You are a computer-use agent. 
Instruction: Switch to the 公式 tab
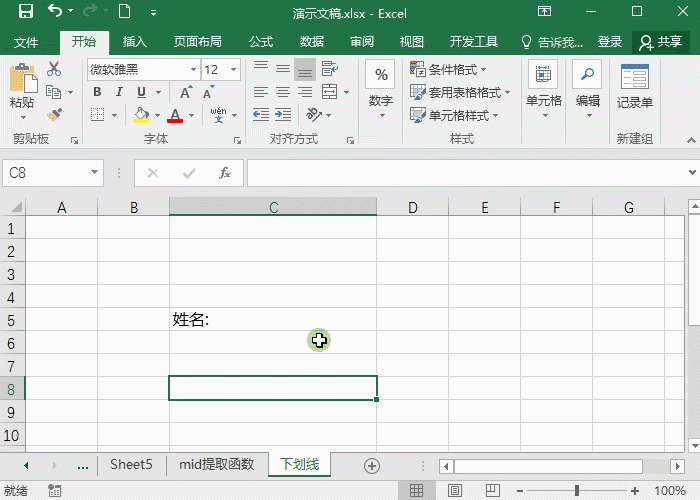click(x=261, y=42)
